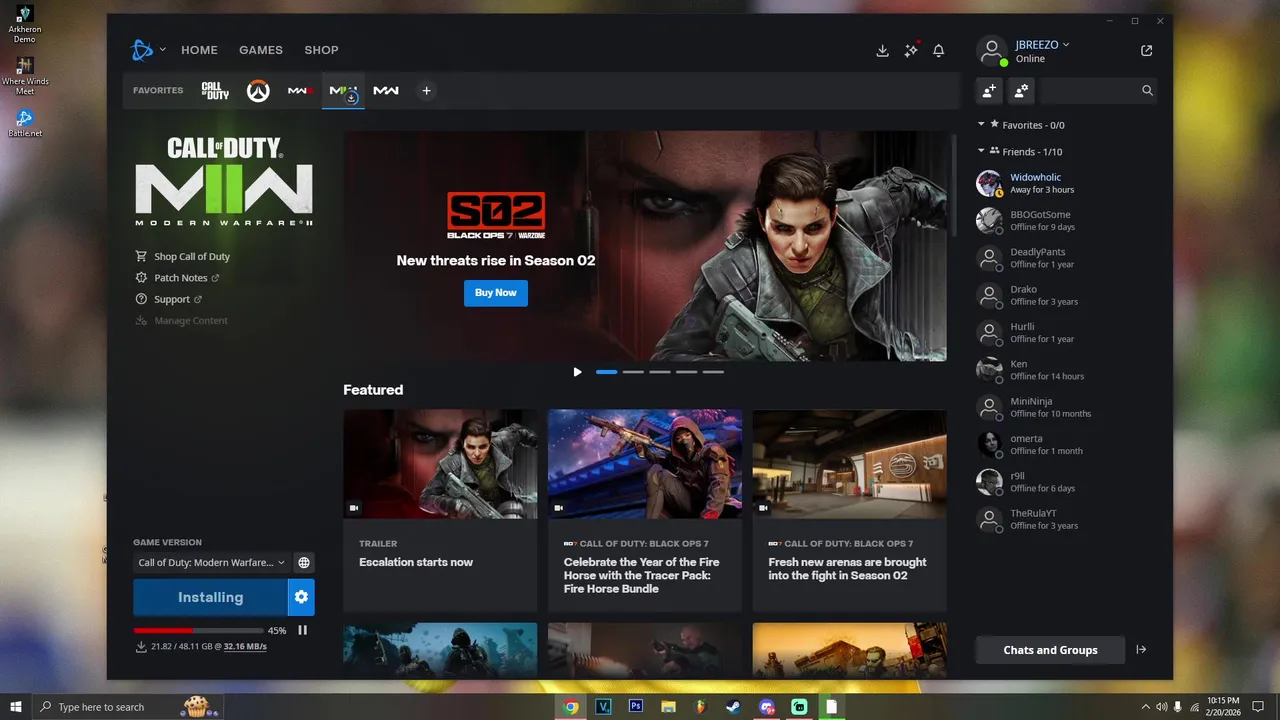Open Where Winds Meet desktop shortcut
Viewport: 1280px width, 720px height.
click(25, 76)
